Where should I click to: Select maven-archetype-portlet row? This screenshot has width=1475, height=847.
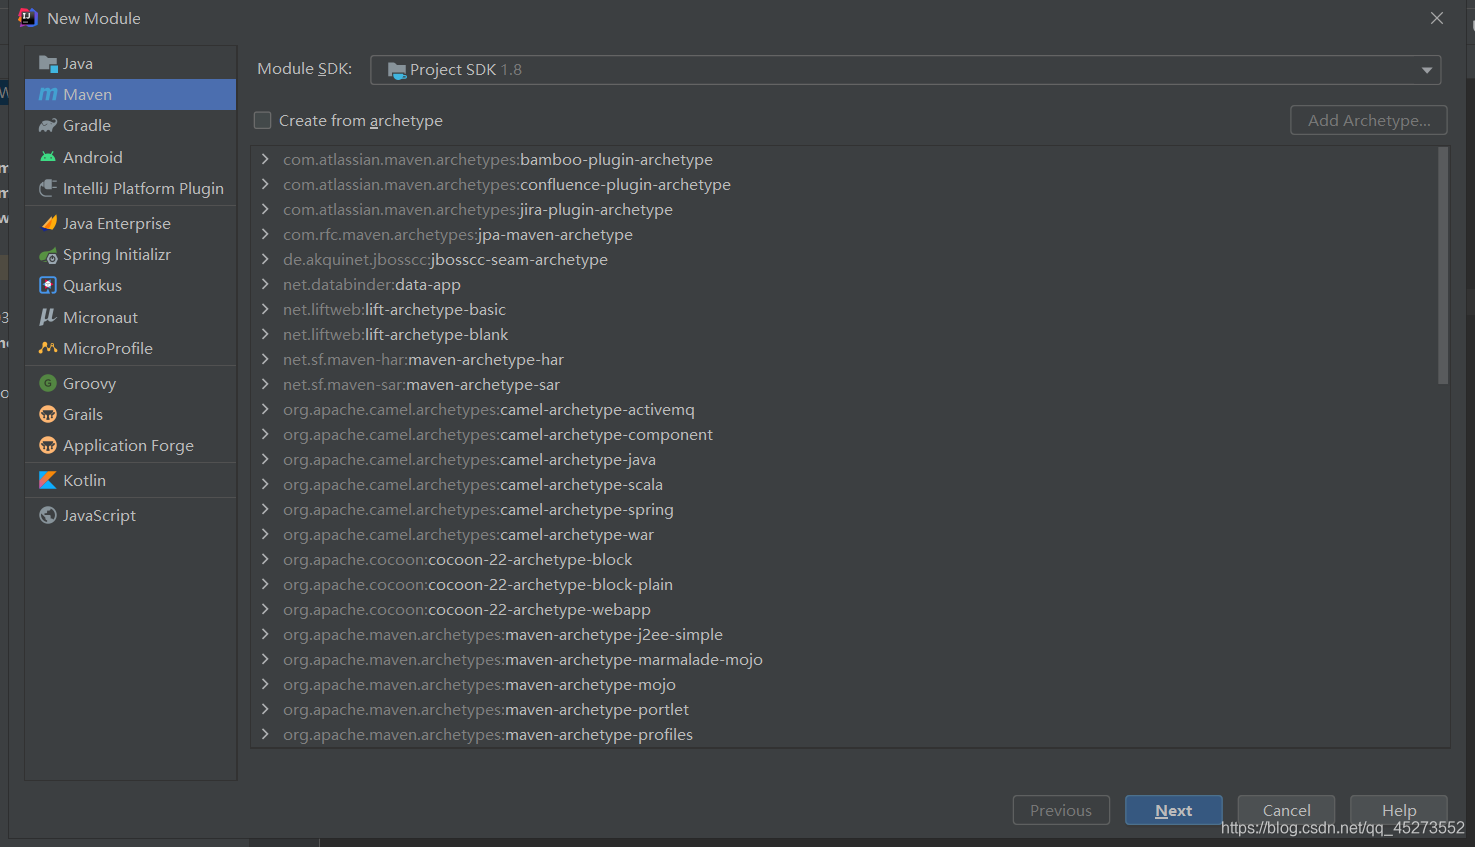point(843,709)
